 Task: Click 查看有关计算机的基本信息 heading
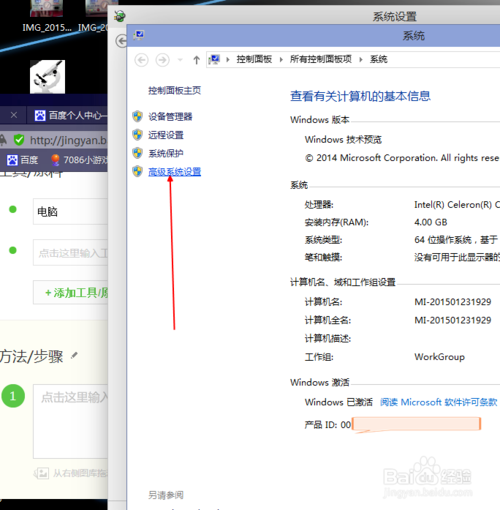pyautogui.click(x=360, y=96)
